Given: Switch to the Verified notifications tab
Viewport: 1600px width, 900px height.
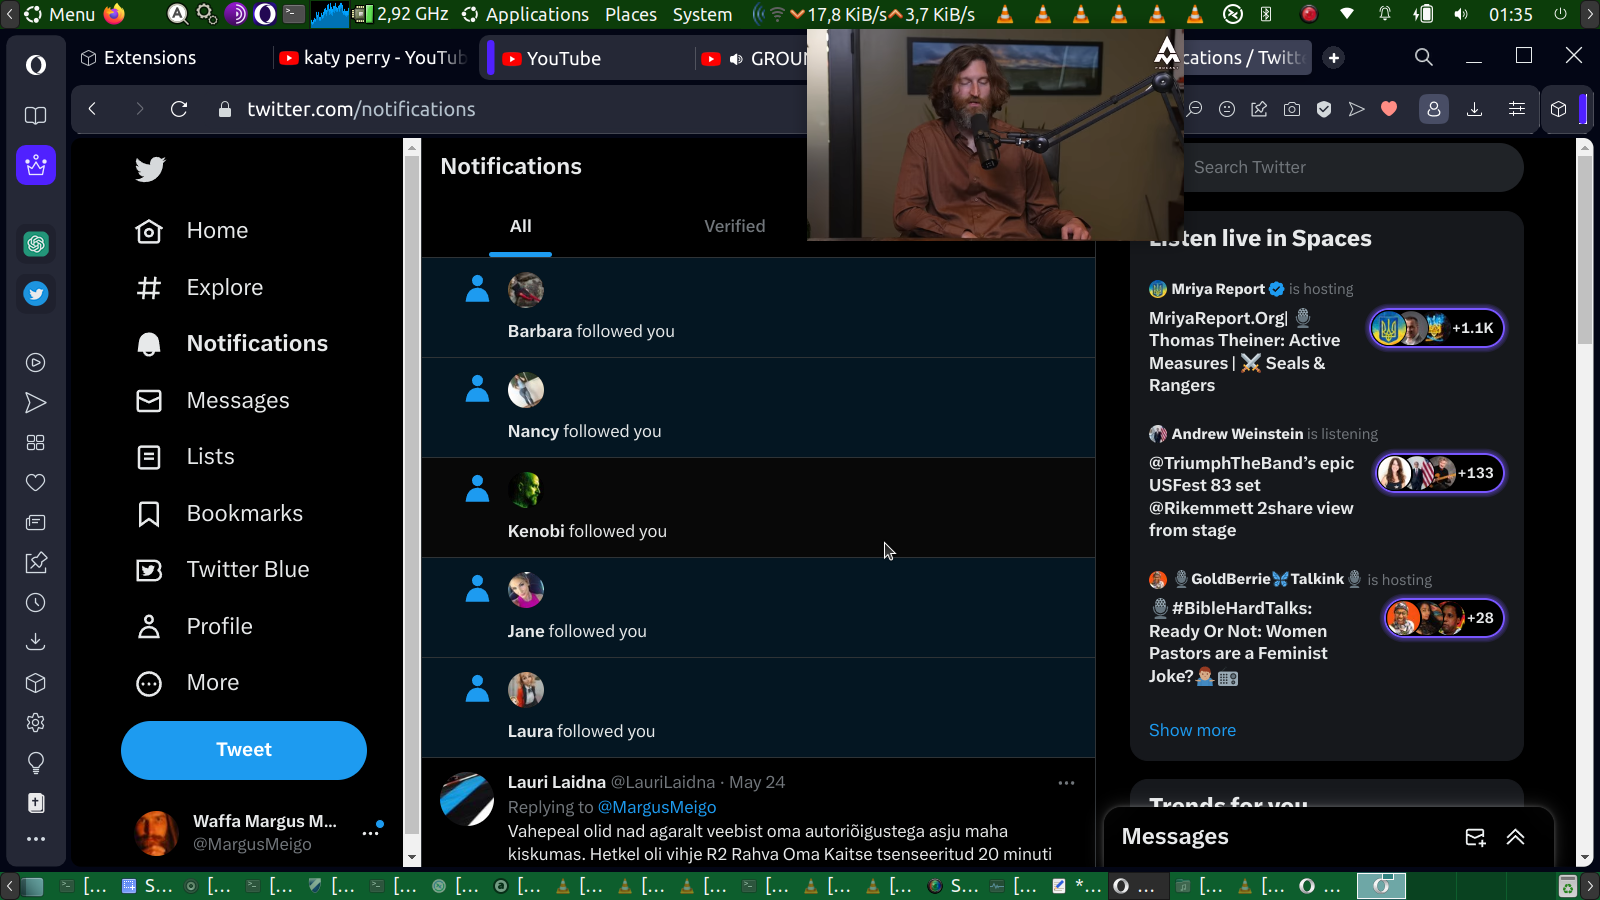Looking at the screenshot, I should click(x=734, y=227).
